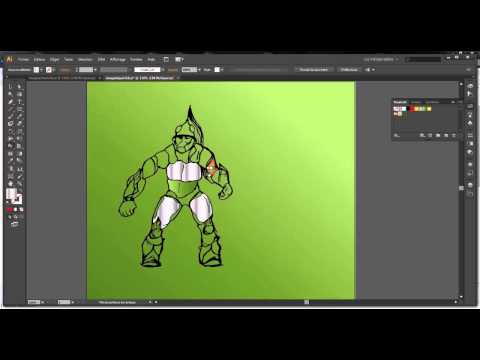Click the Fill box in the toolbox
The width and height of the screenshot is (480, 360).
pyautogui.click(x=11, y=194)
